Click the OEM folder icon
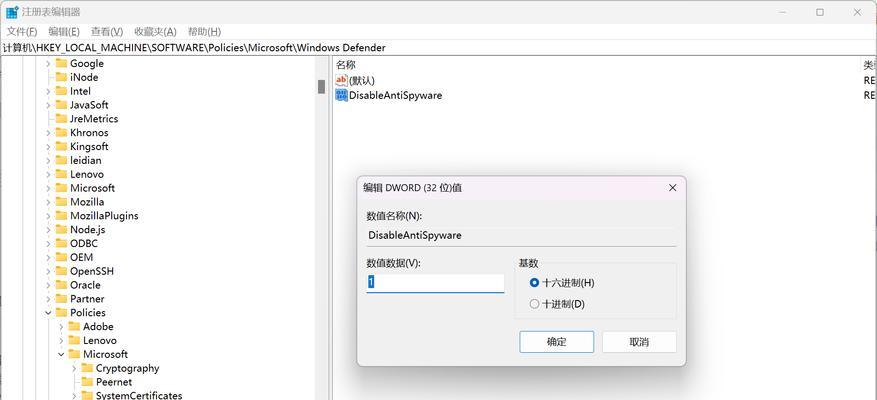Image resolution: width=877 pixels, height=400 pixels. [x=61, y=257]
